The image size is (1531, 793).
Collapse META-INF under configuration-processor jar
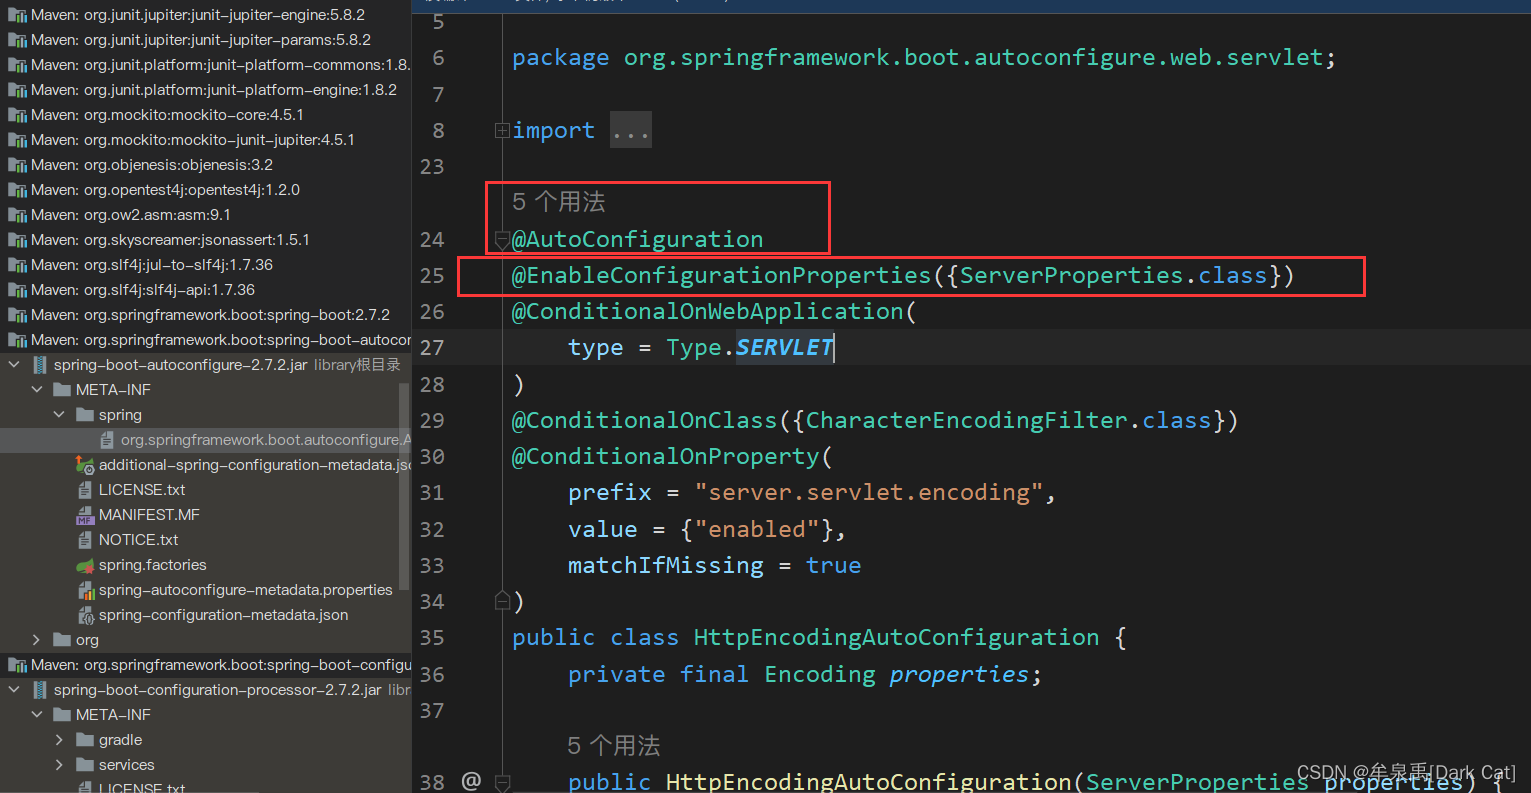tap(37, 715)
